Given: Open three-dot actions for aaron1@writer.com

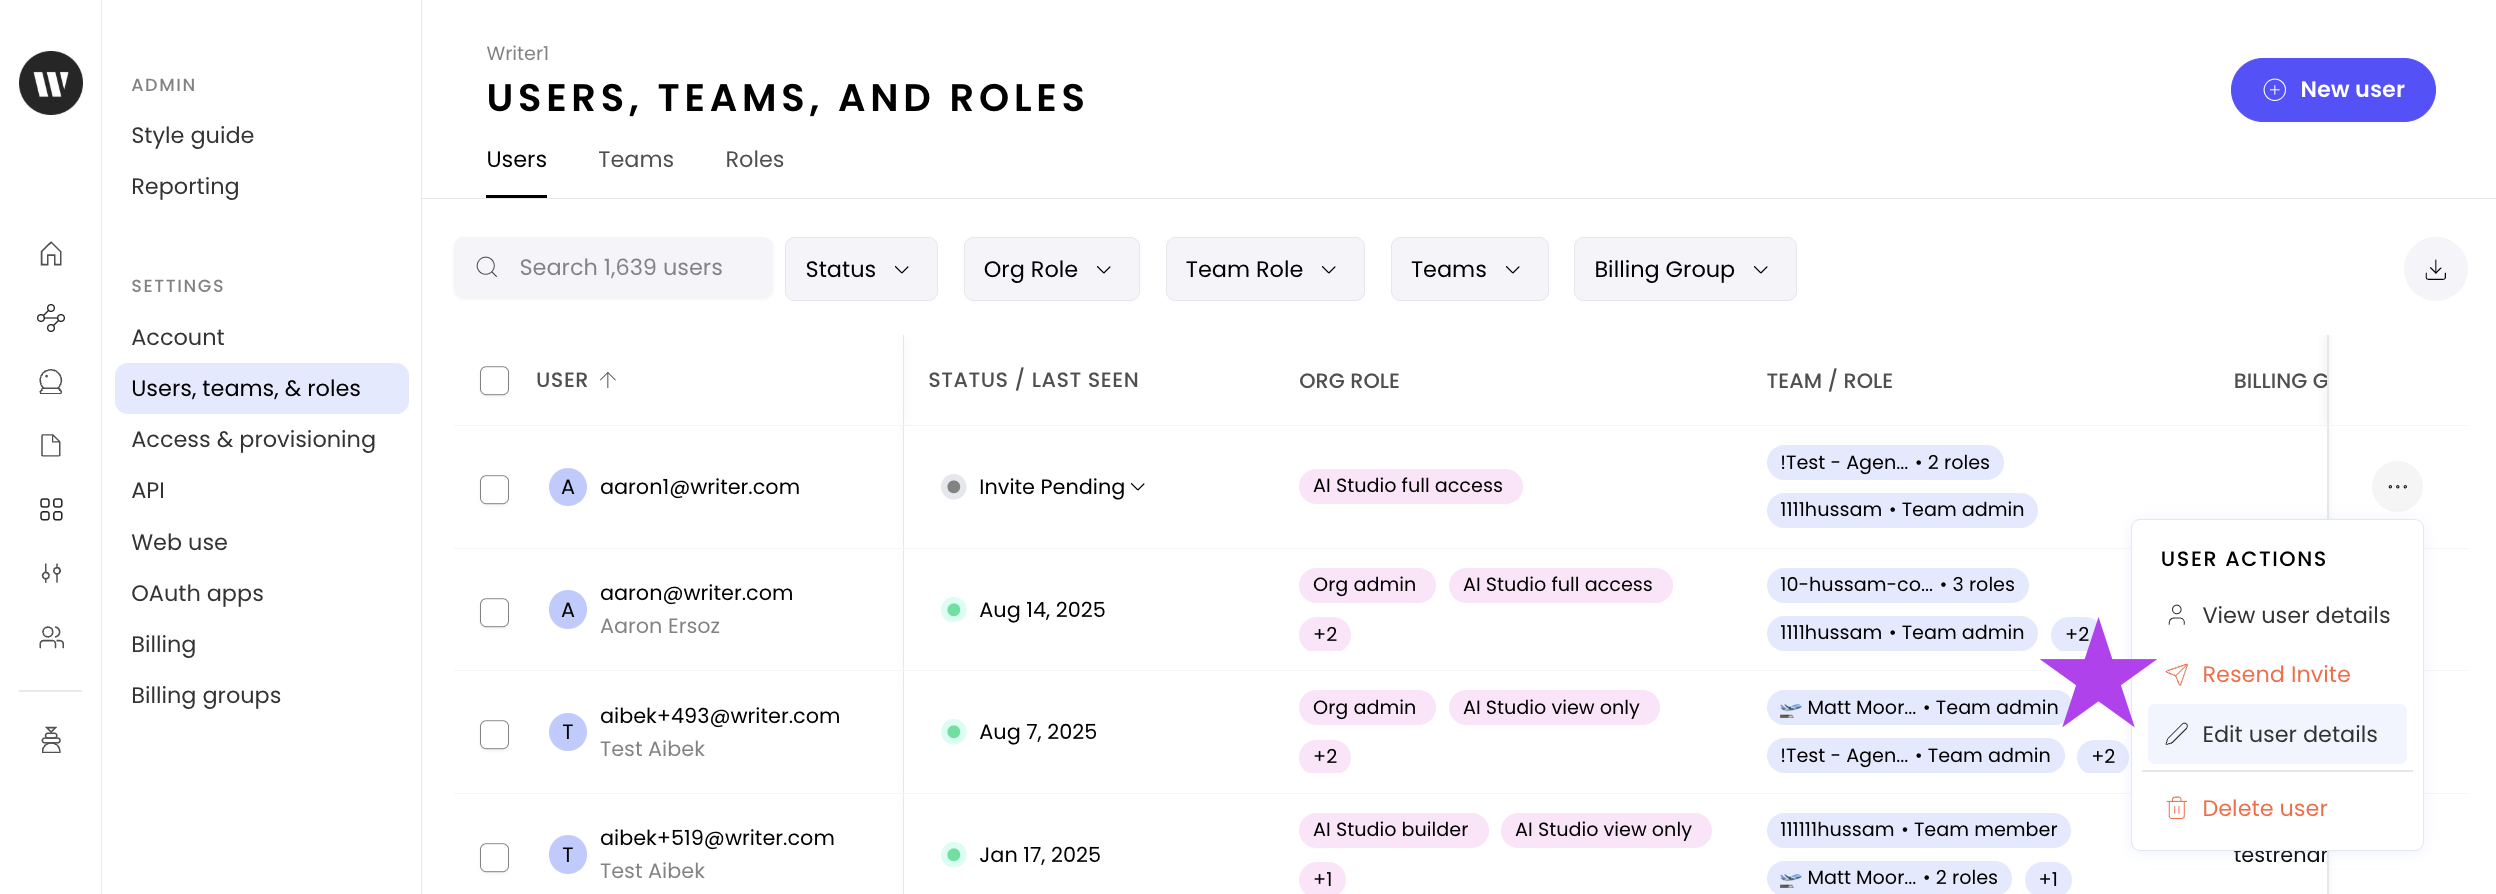Looking at the screenshot, I should pos(2397,487).
